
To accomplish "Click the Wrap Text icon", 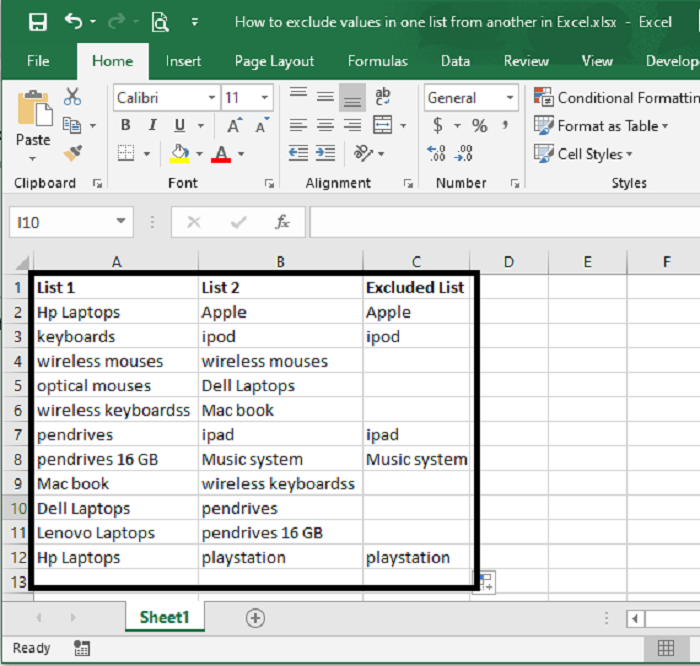I will point(383,97).
